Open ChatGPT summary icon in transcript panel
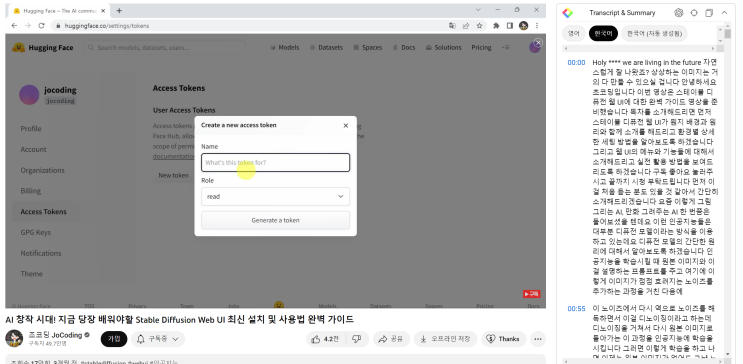Image resolution: width=743 pixels, height=364 pixels. click(x=679, y=13)
